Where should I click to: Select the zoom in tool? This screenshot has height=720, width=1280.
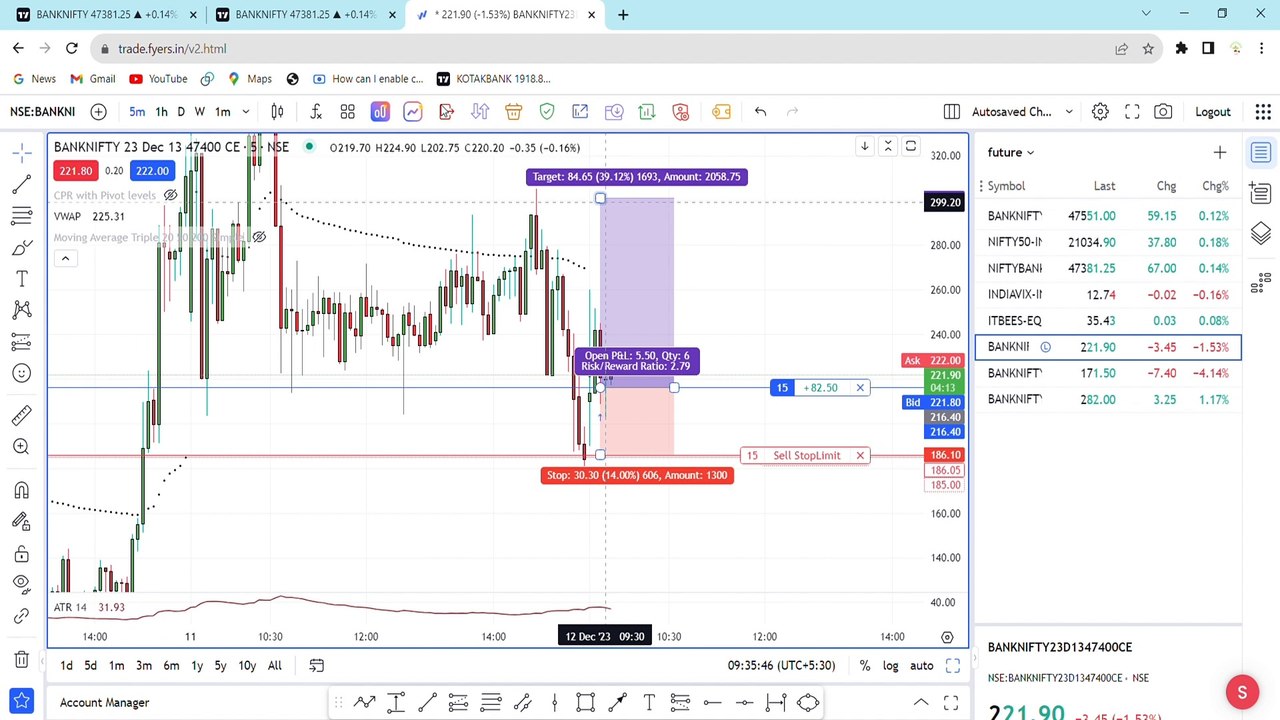[x=21, y=447]
